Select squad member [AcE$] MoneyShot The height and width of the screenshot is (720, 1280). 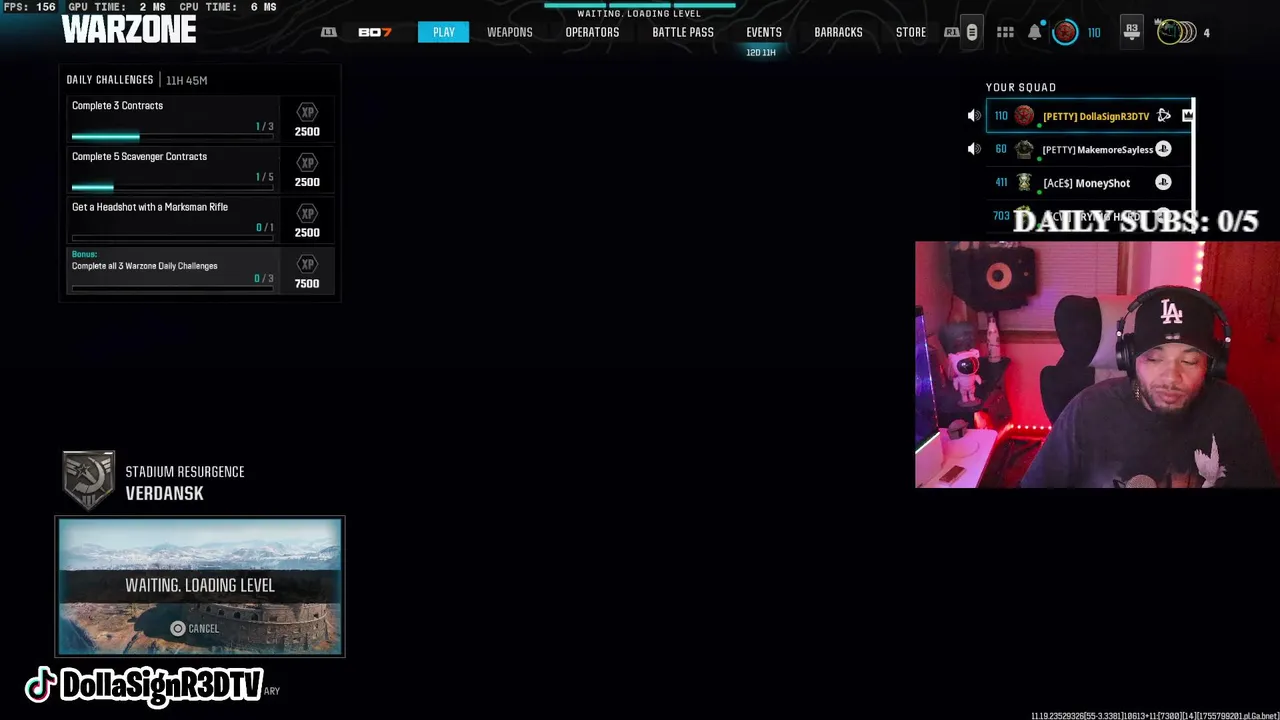[x=1090, y=183]
